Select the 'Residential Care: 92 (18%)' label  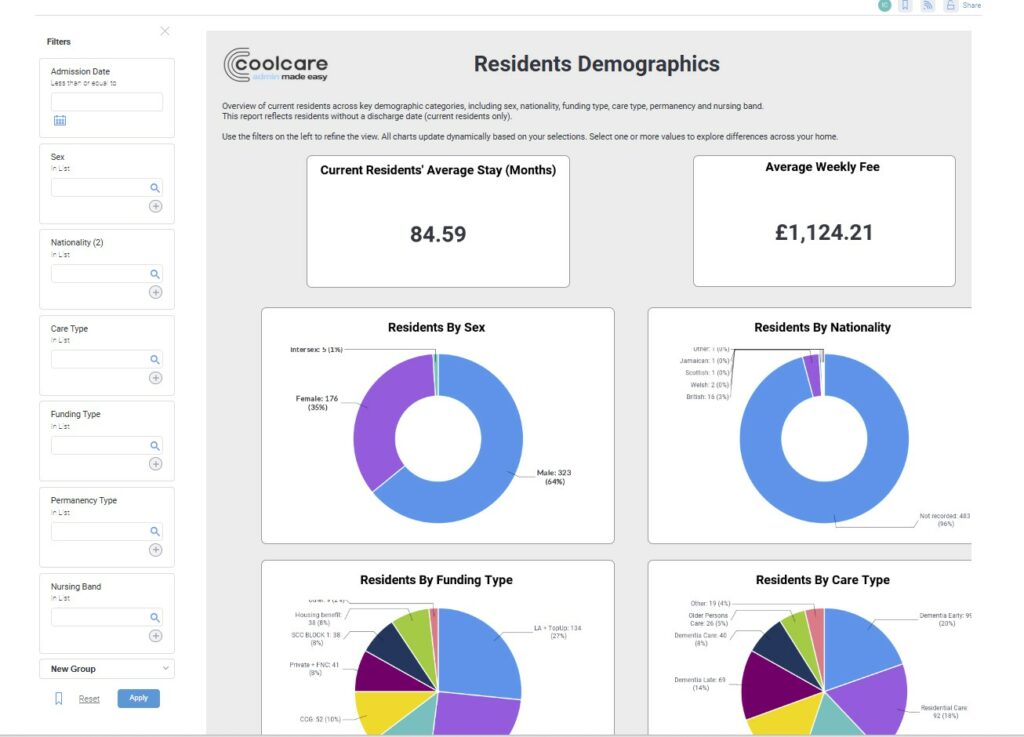[944, 712]
